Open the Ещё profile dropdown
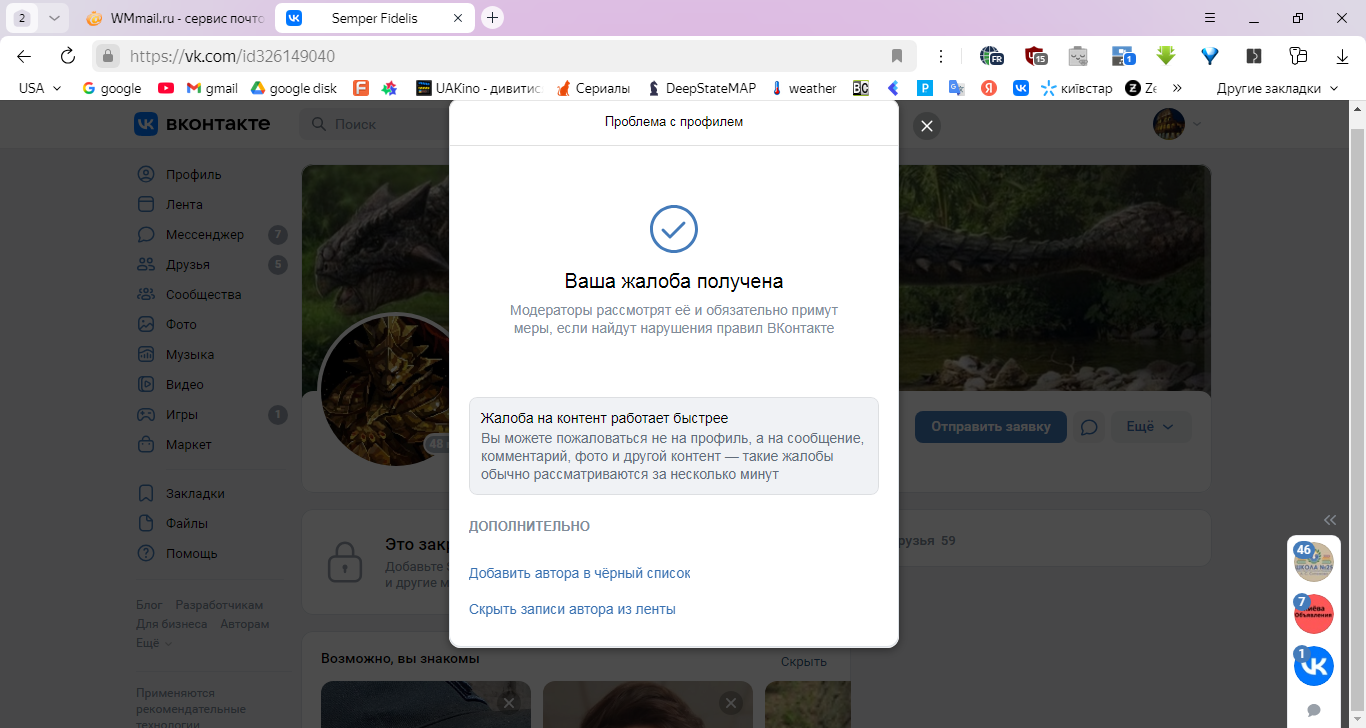The width and height of the screenshot is (1366, 728). (x=1150, y=426)
